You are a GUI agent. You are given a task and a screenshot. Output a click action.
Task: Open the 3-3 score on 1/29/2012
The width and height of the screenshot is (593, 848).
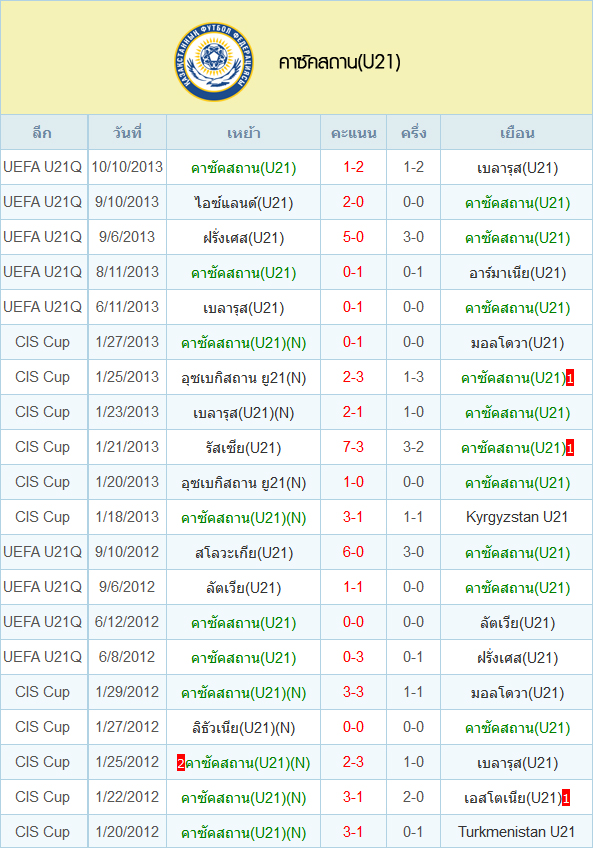tap(353, 692)
